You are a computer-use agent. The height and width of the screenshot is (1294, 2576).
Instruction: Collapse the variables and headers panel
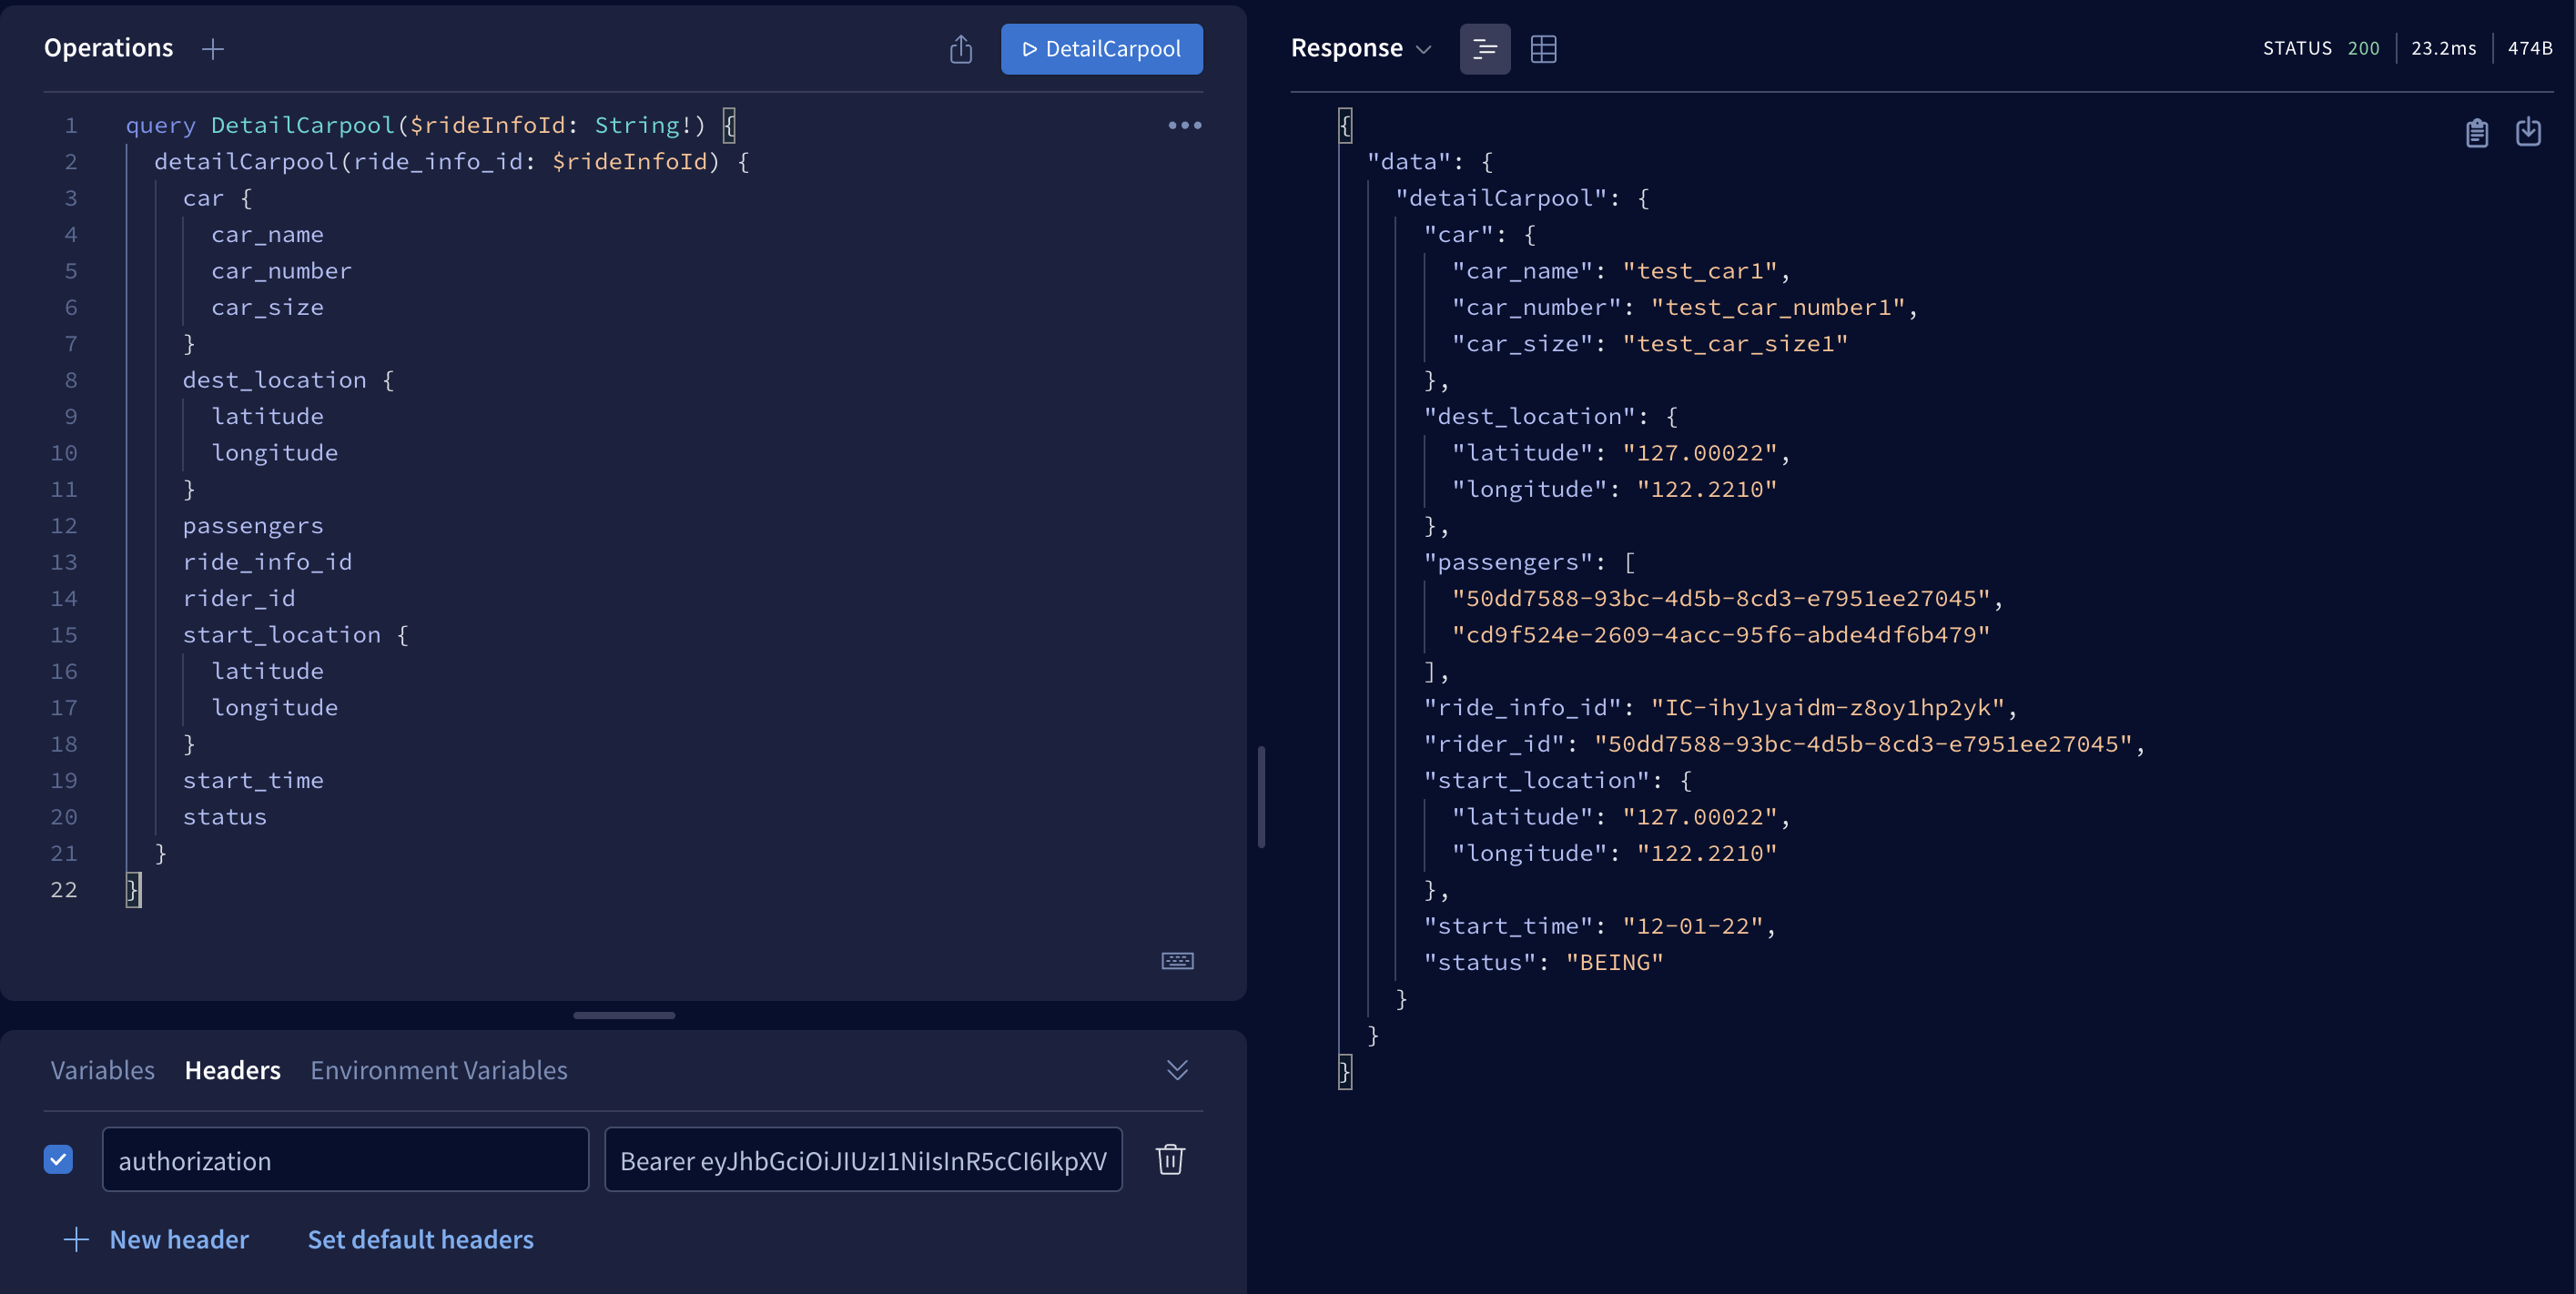point(1177,1070)
